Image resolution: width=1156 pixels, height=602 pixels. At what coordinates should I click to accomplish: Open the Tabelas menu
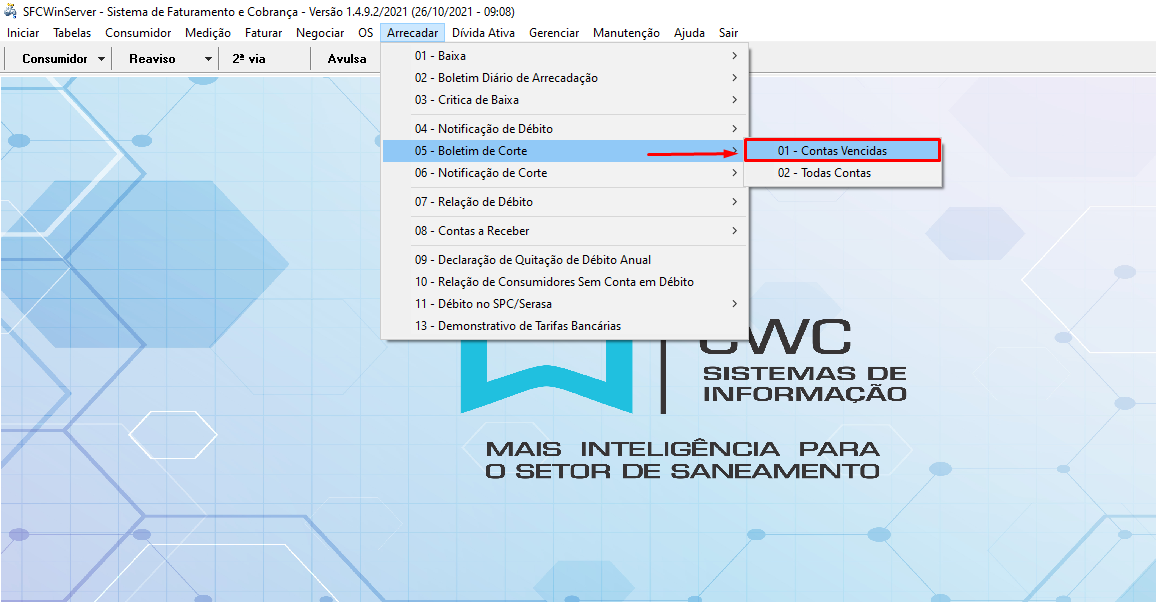[x=71, y=32]
